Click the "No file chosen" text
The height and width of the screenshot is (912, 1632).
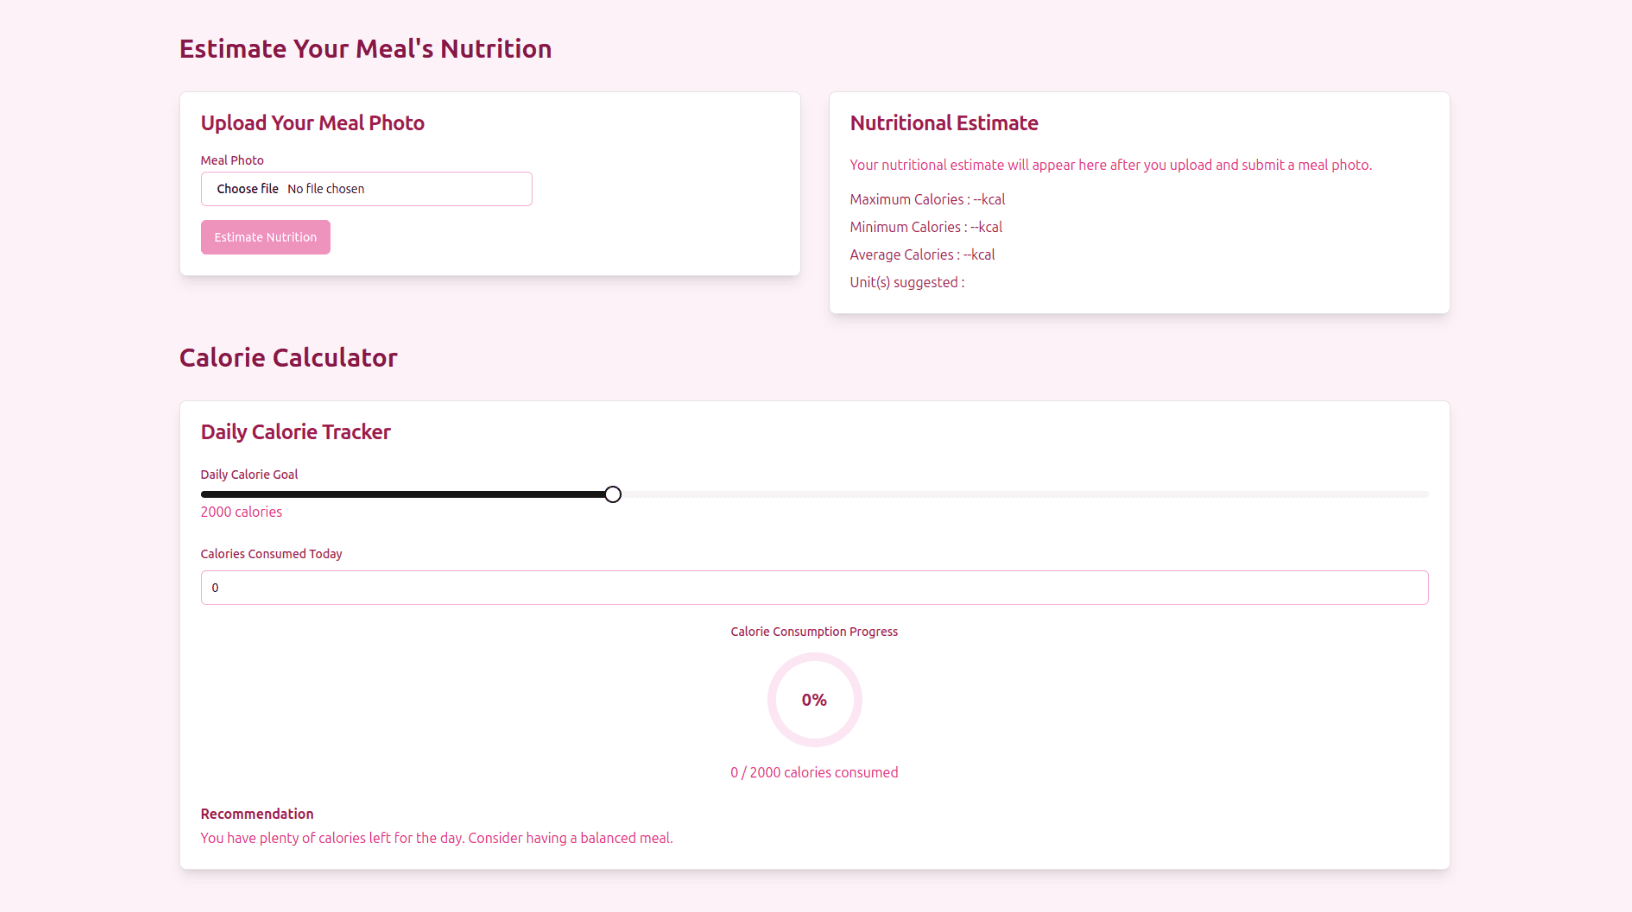coord(326,189)
